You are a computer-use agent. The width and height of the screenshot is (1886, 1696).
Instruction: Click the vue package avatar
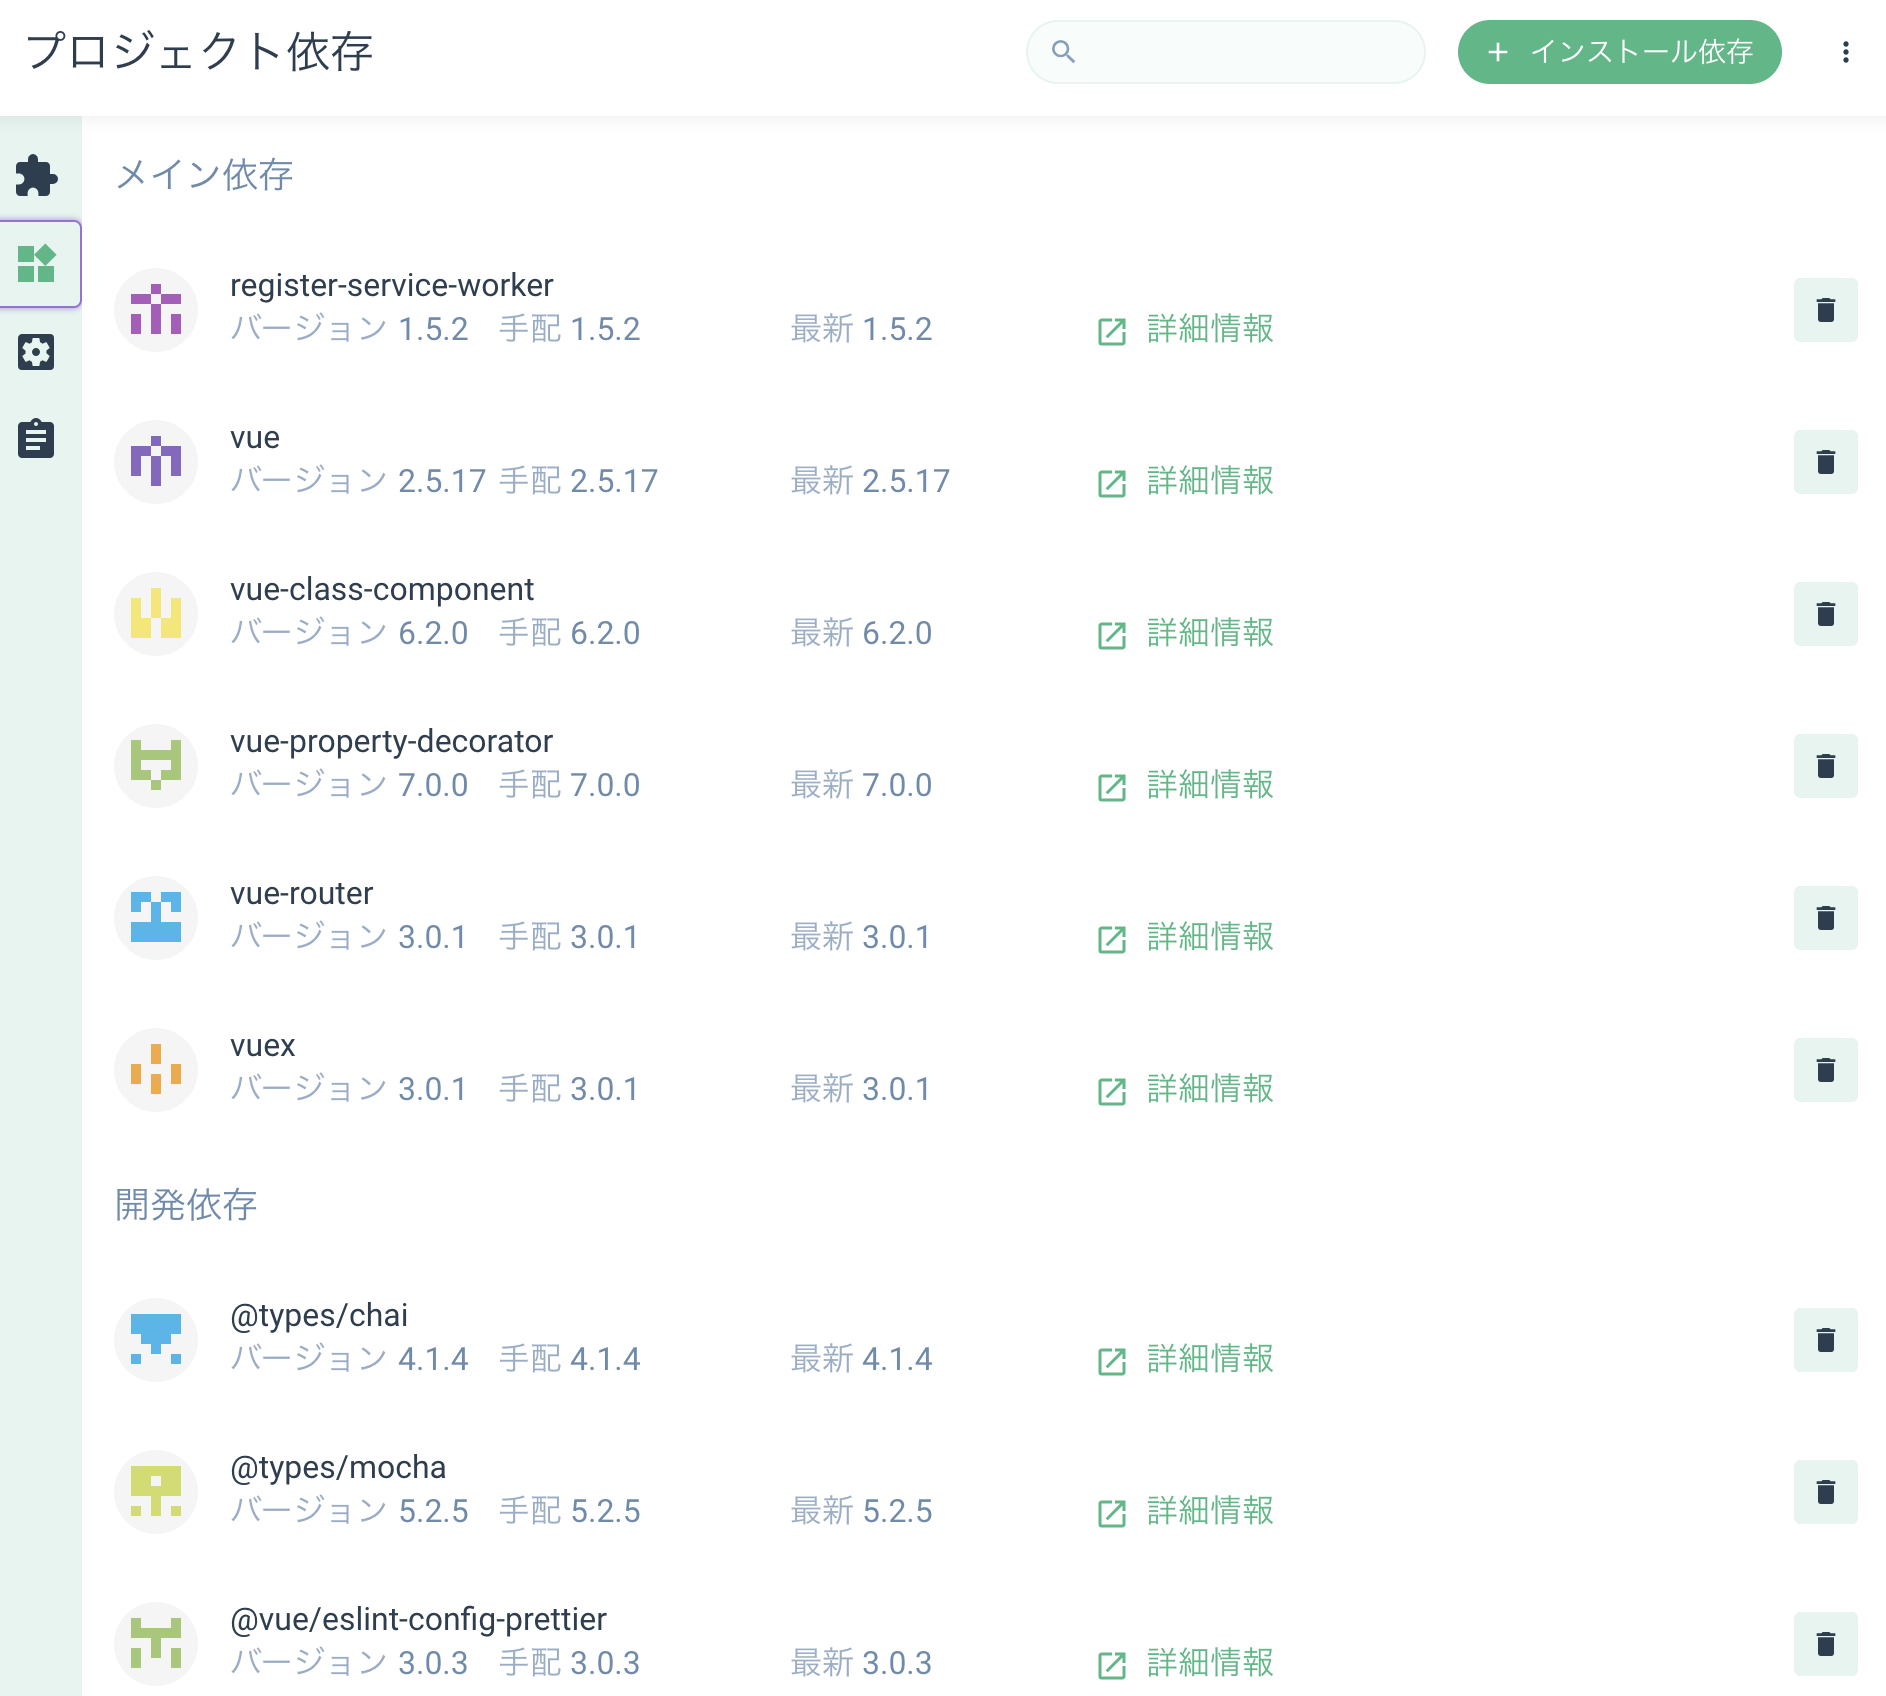tap(156, 462)
